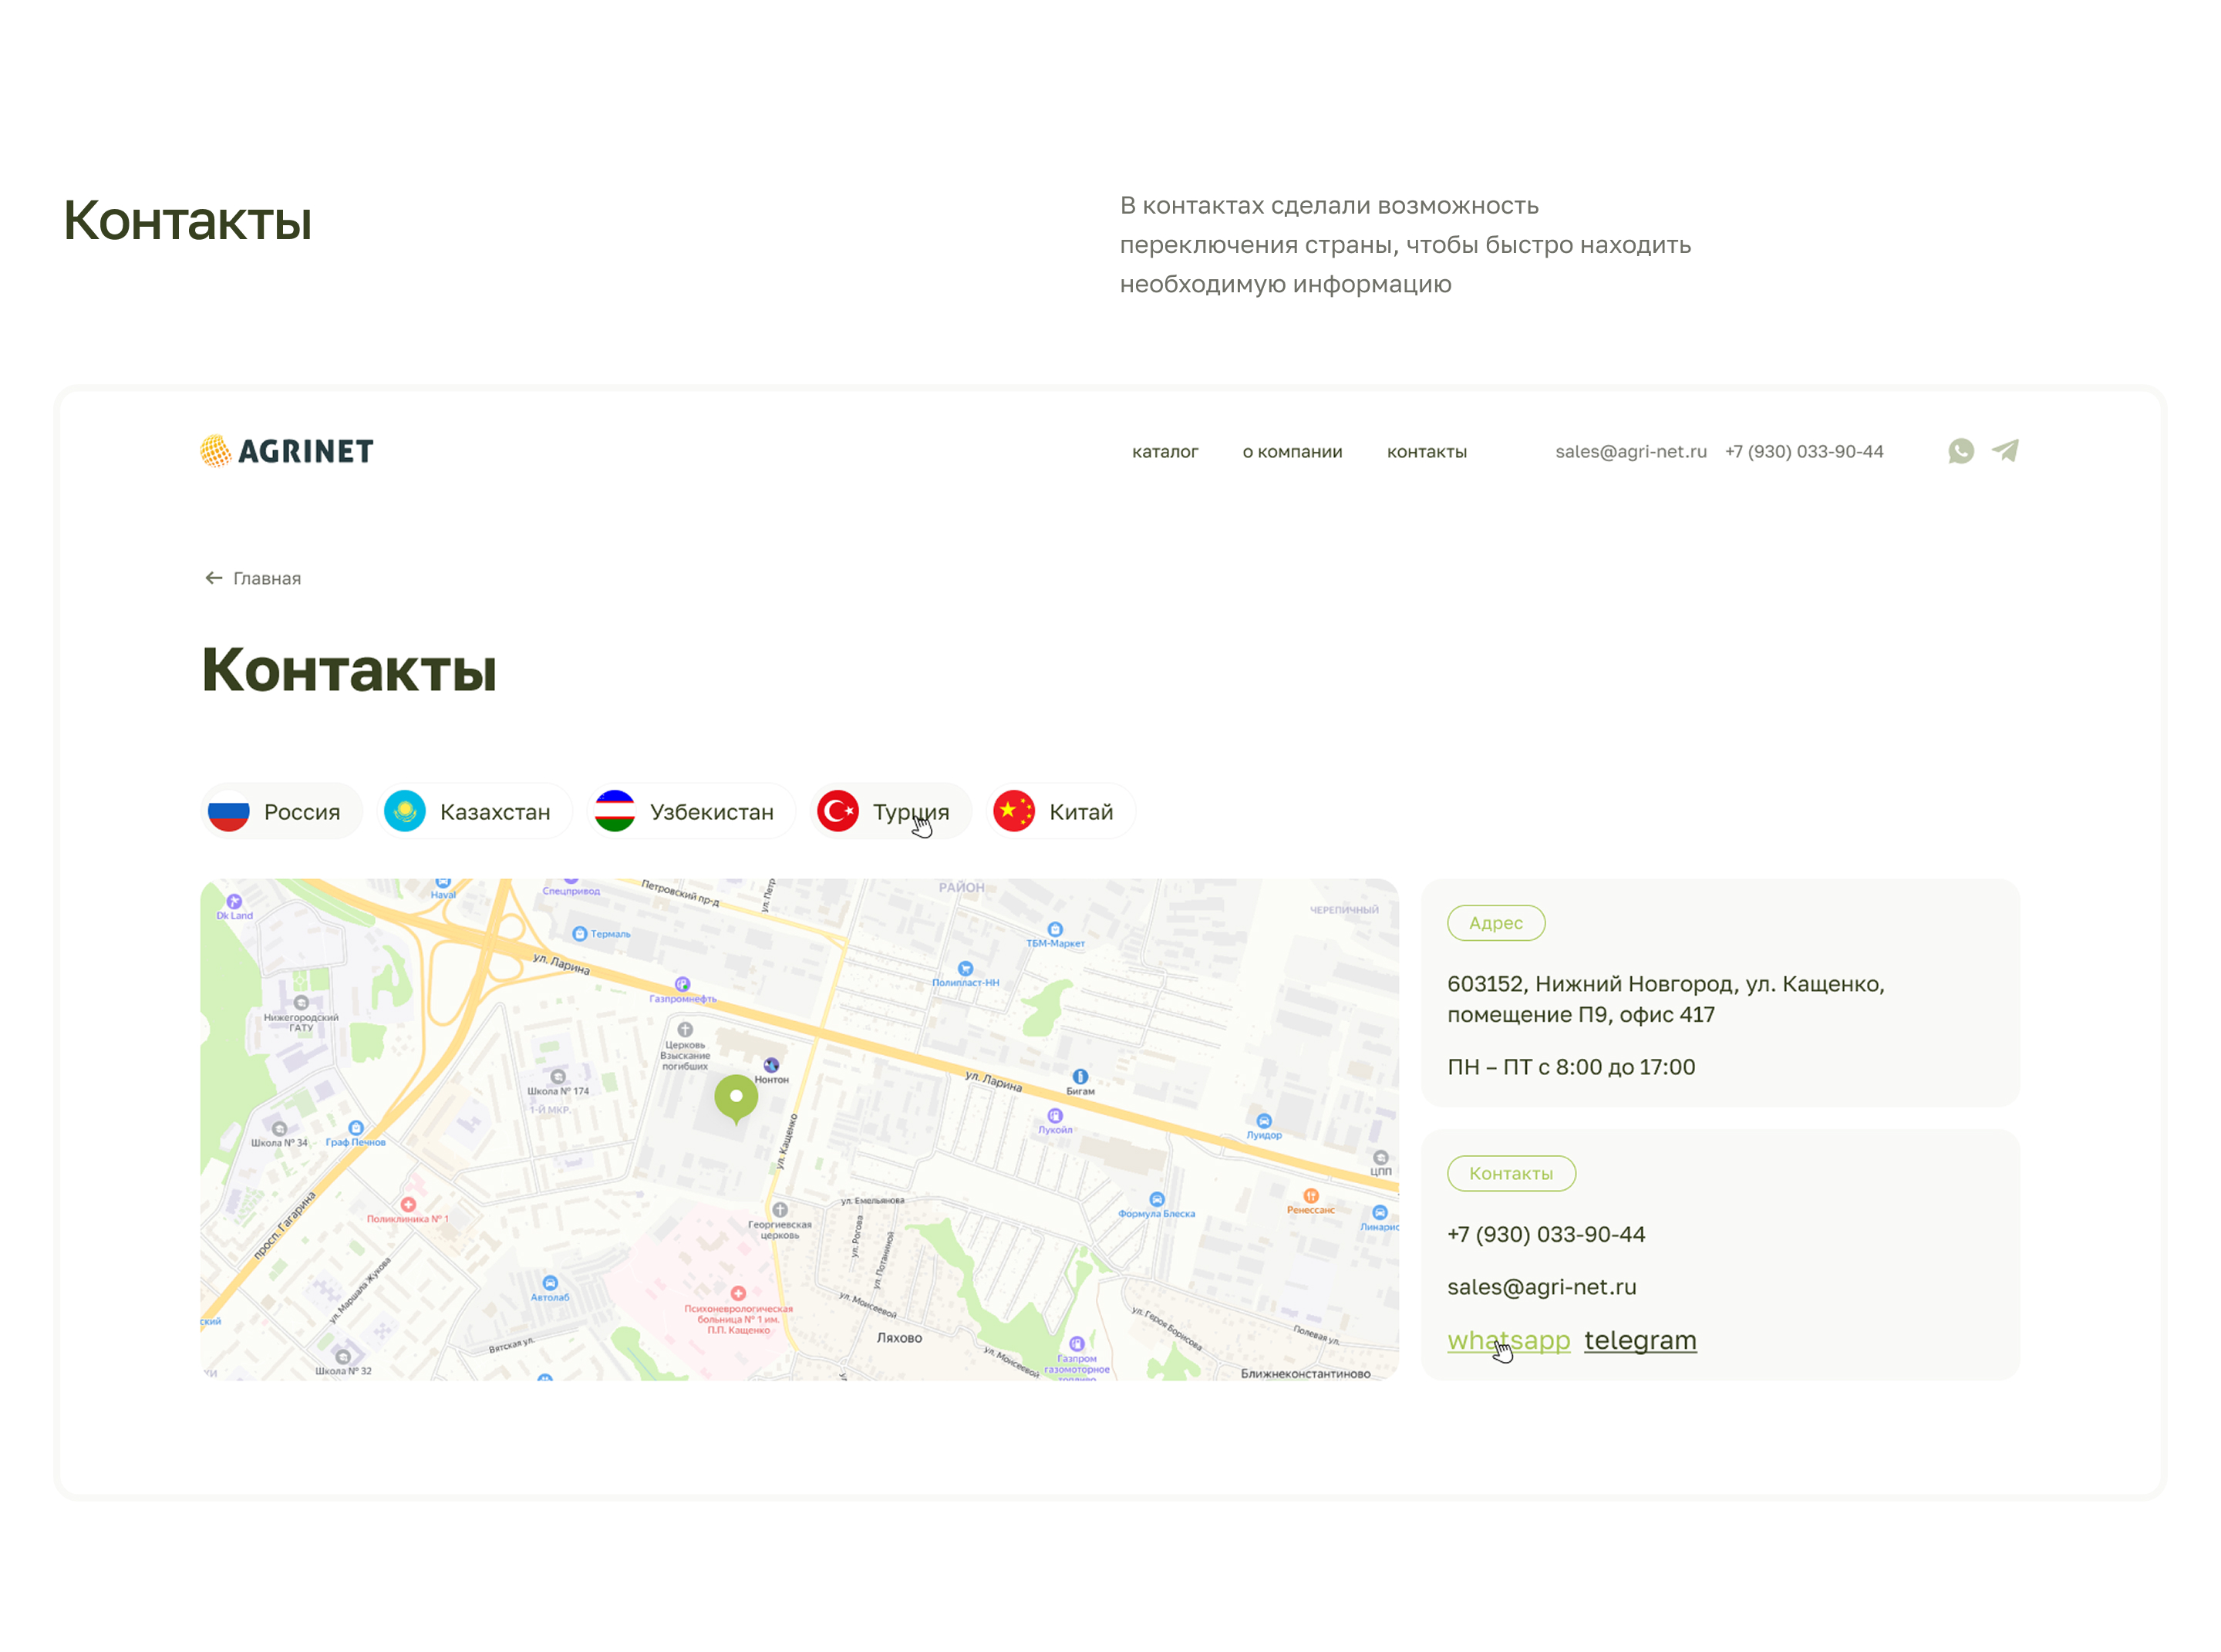This screenshot has height=1652, width=2221.
Task: Click the address text 603152, Нижний Новгород
Action: coord(1665,999)
